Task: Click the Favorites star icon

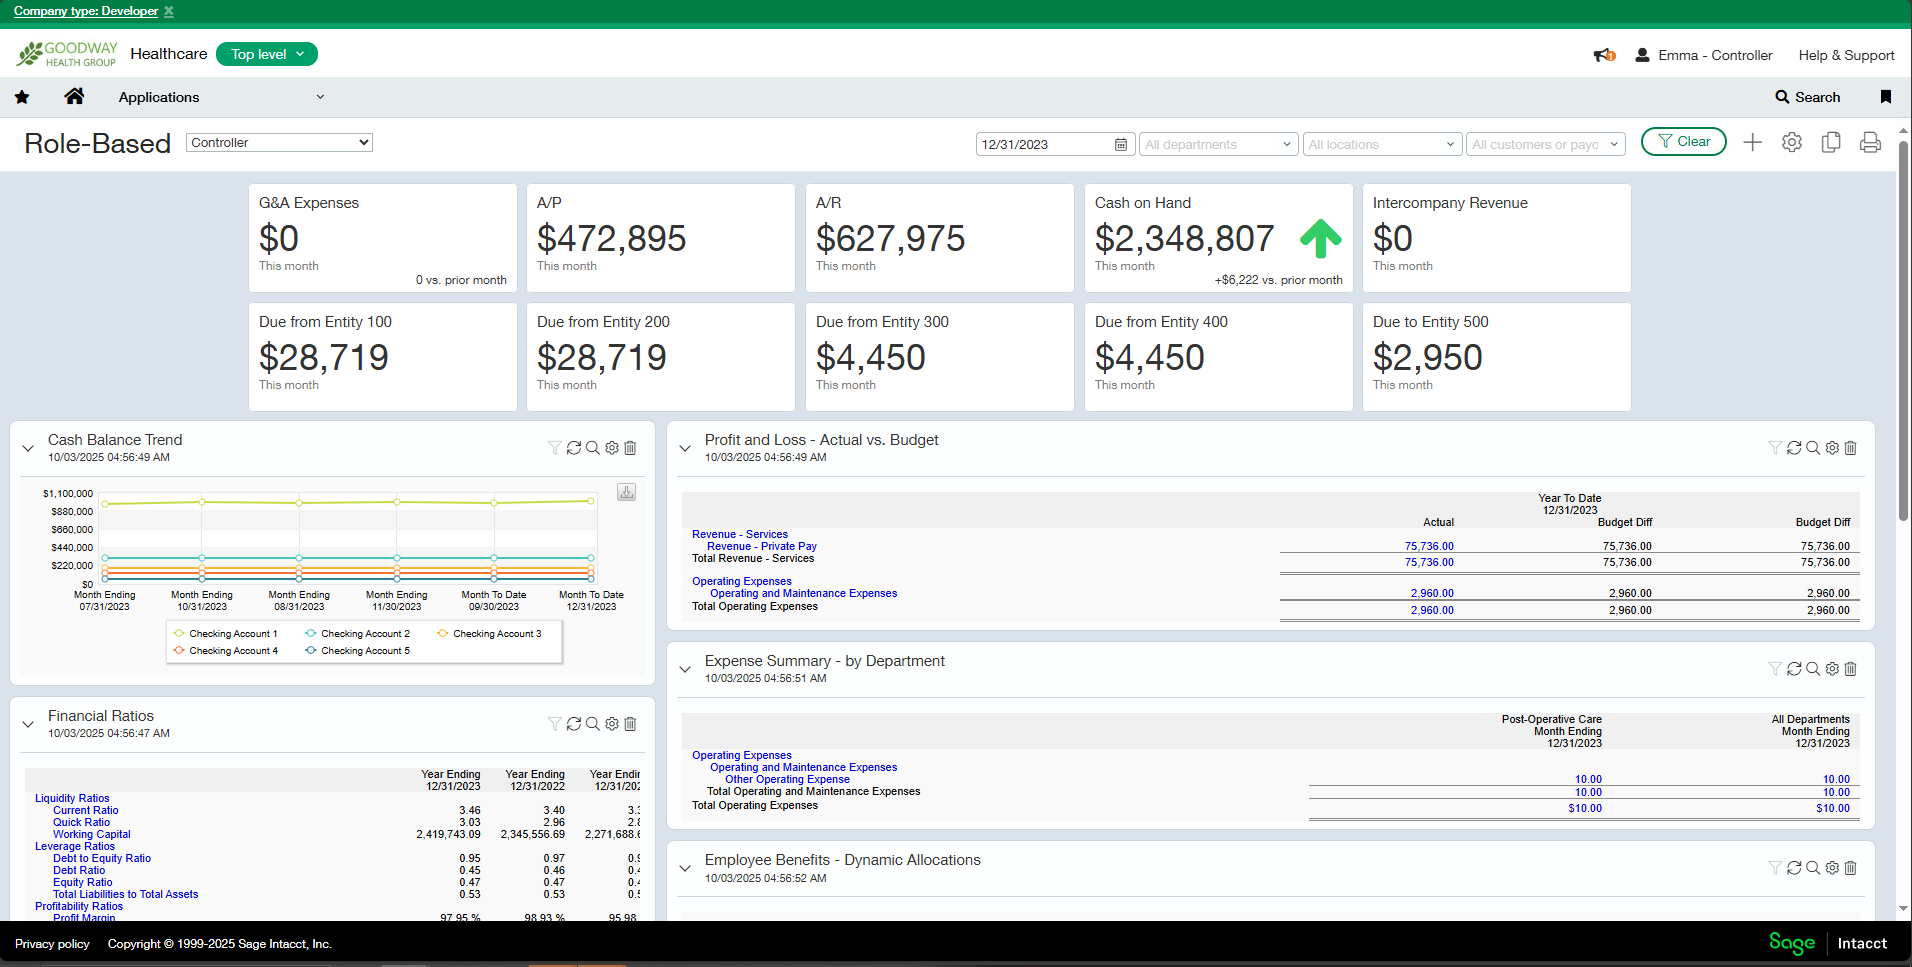Action: point(22,97)
